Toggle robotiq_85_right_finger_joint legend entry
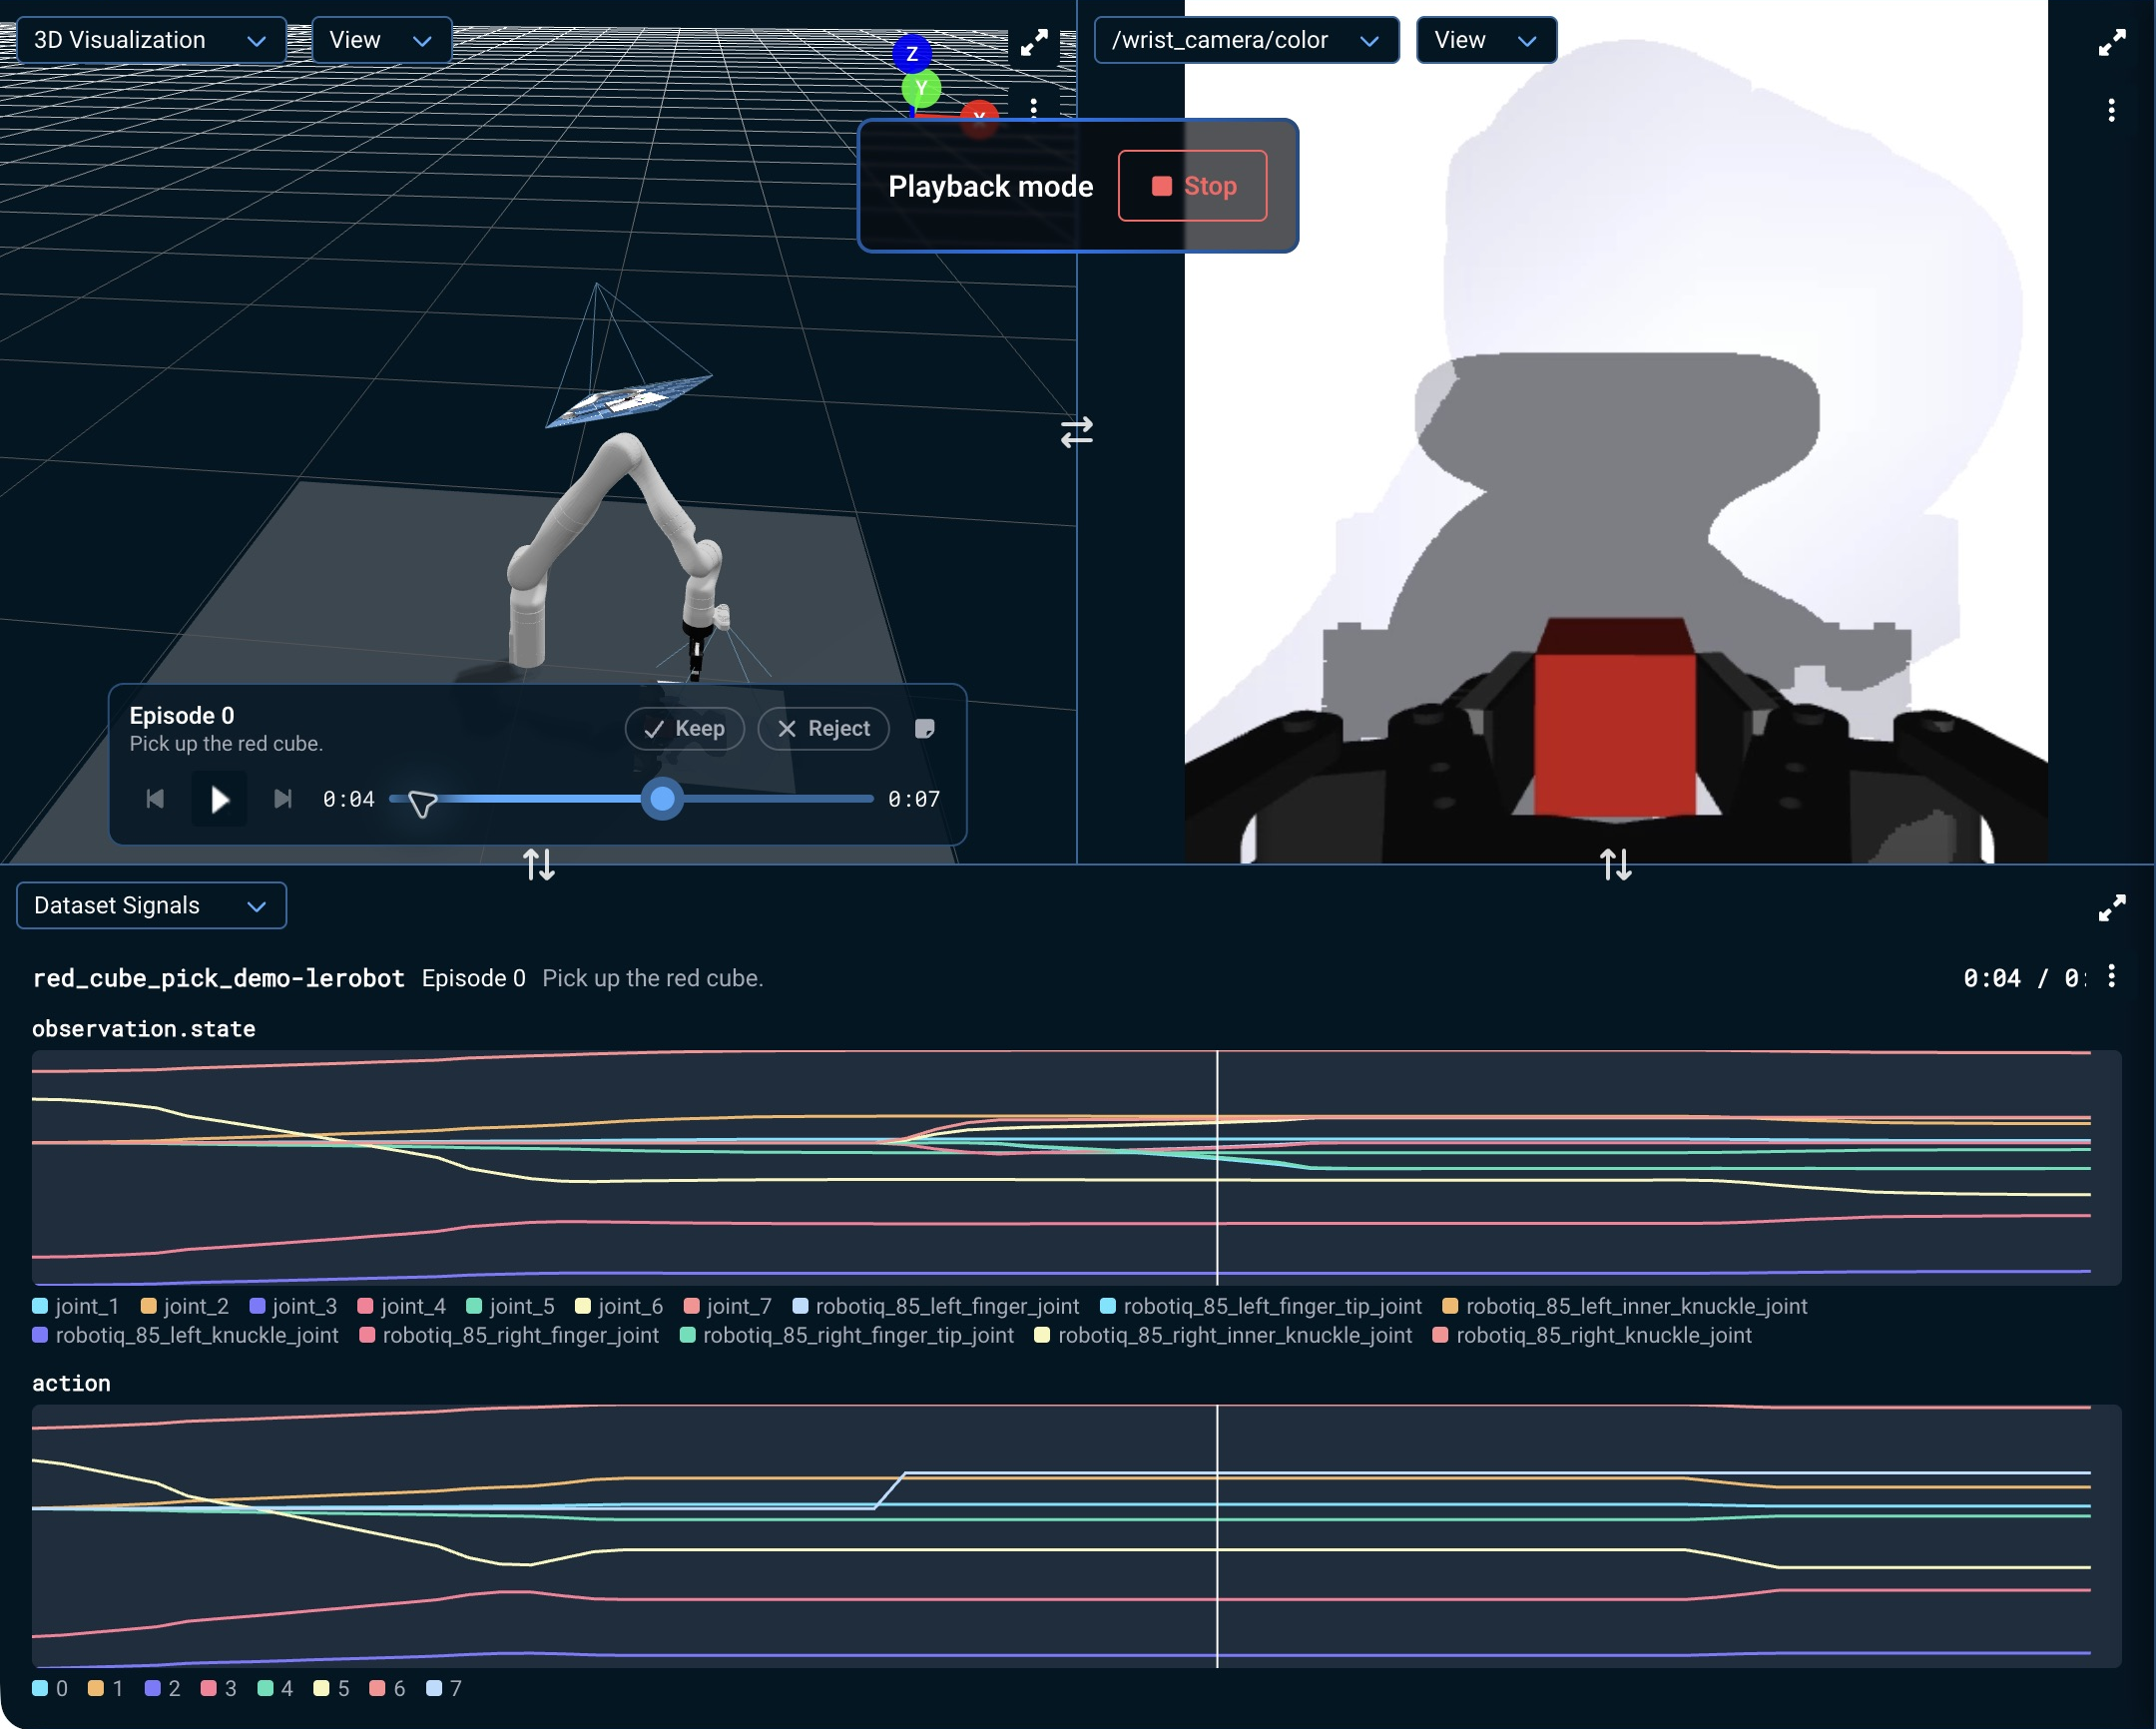Viewport: 2156px width, 1729px height. pos(509,1335)
